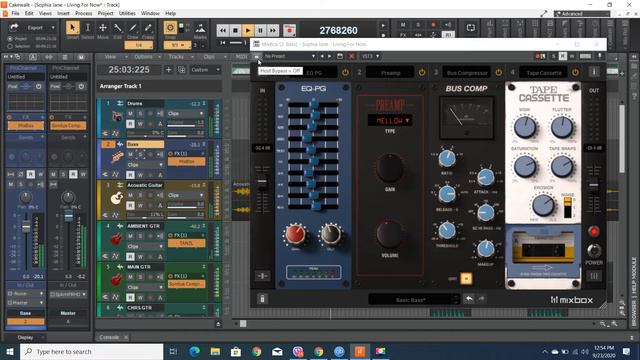Open the Marks module icon
The image size is (640, 360).
point(200,28)
